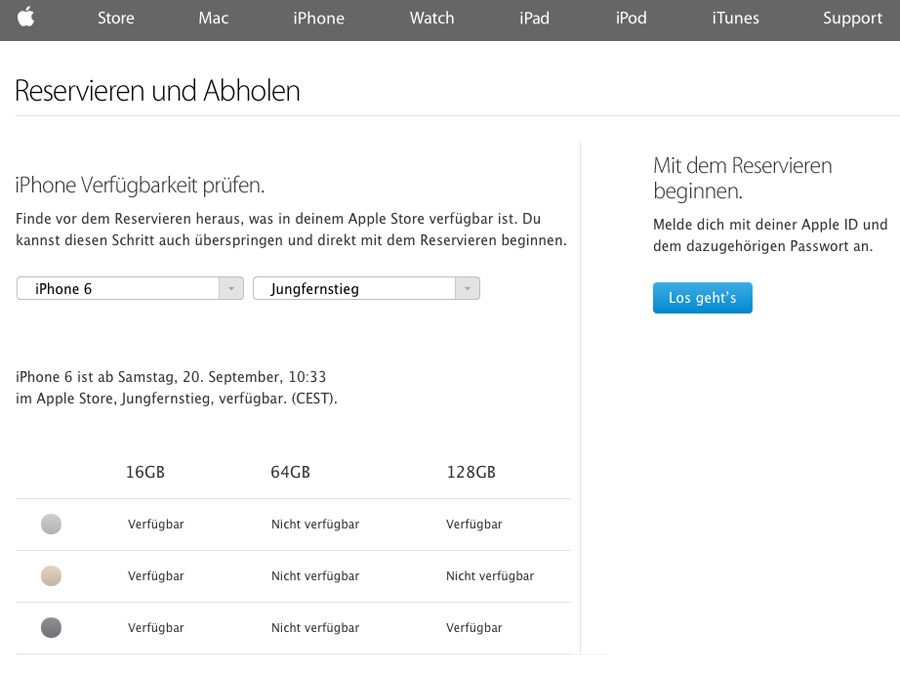This screenshot has width=900, height=674.
Task: Click space gray 128GB Verfügbar cell
Action: pos(474,627)
